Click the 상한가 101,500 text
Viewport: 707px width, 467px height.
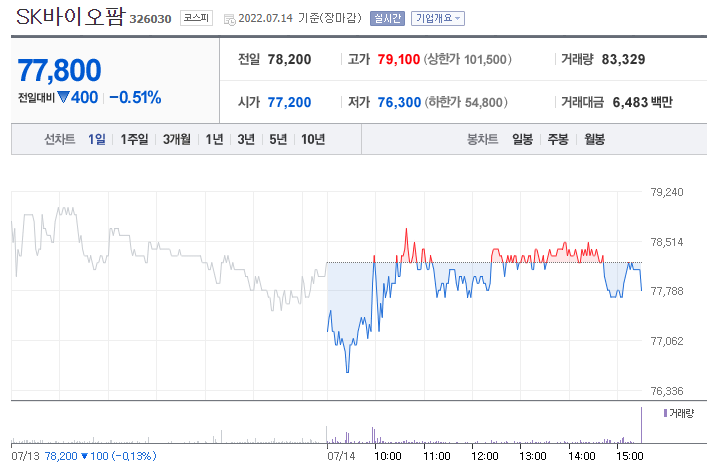tap(468, 60)
